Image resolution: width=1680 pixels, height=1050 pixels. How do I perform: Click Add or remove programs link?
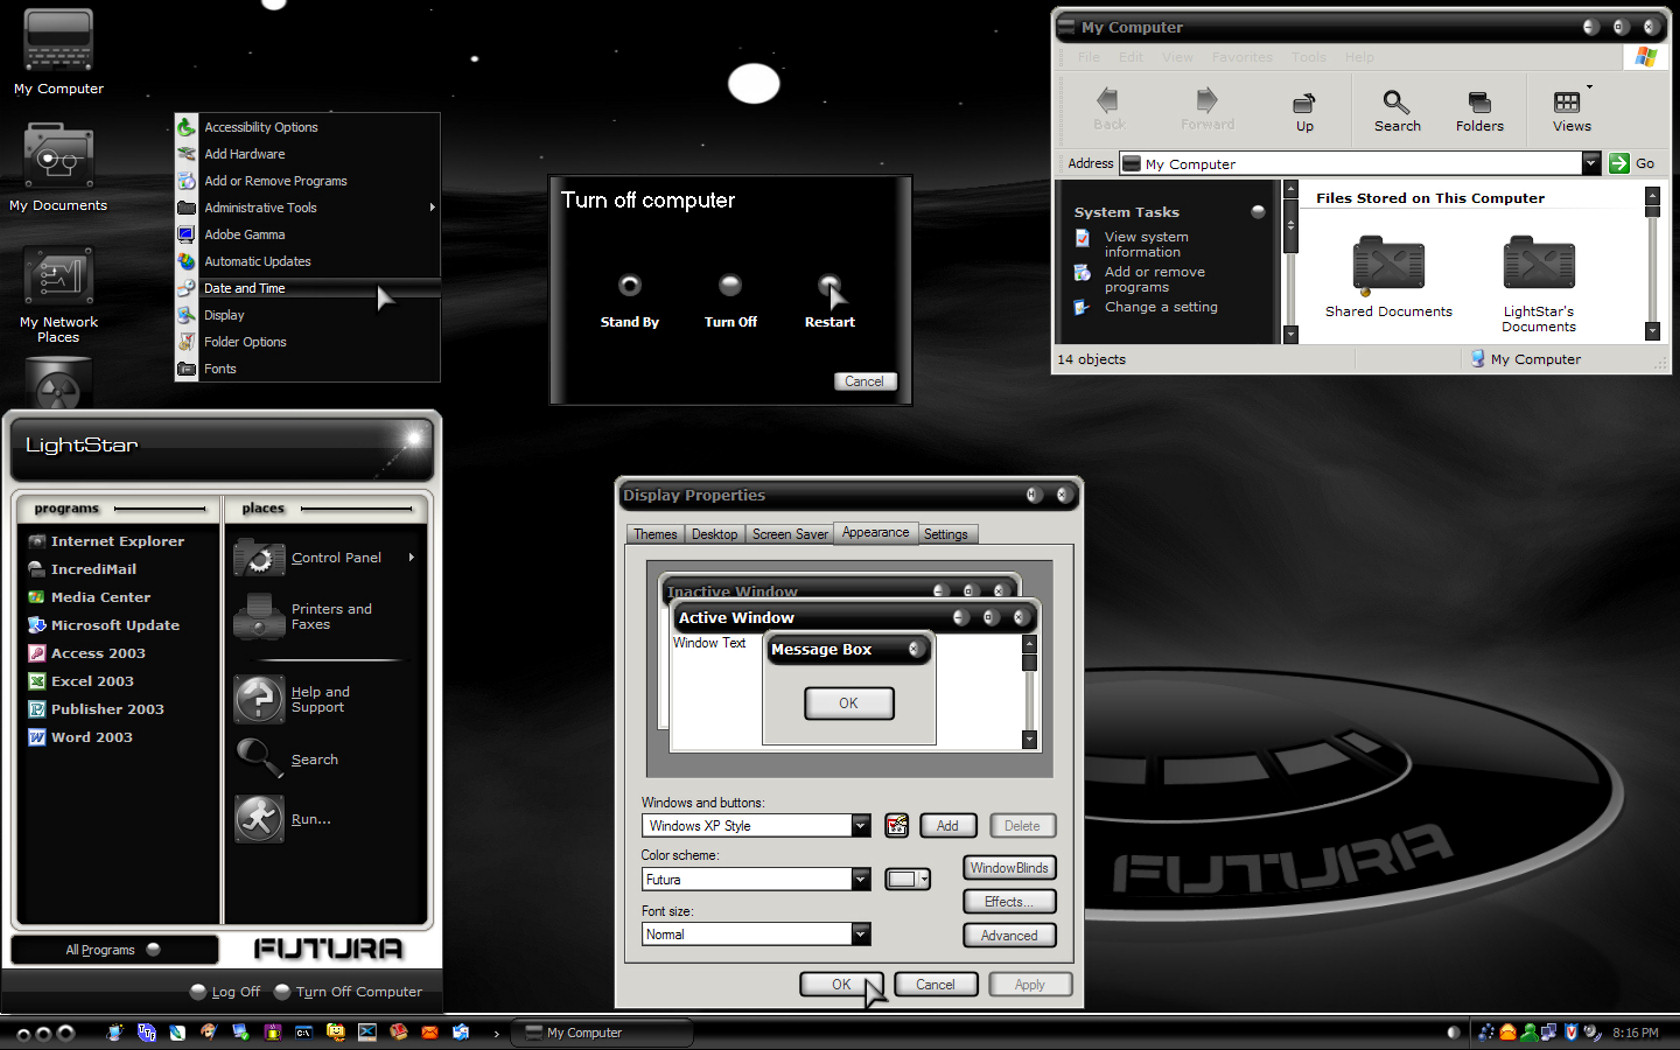[x=1154, y=279]
